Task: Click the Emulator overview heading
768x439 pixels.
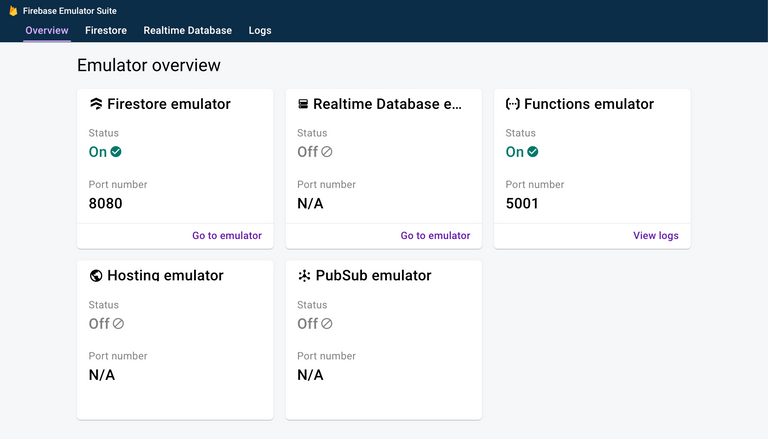Action: [149, 65]
